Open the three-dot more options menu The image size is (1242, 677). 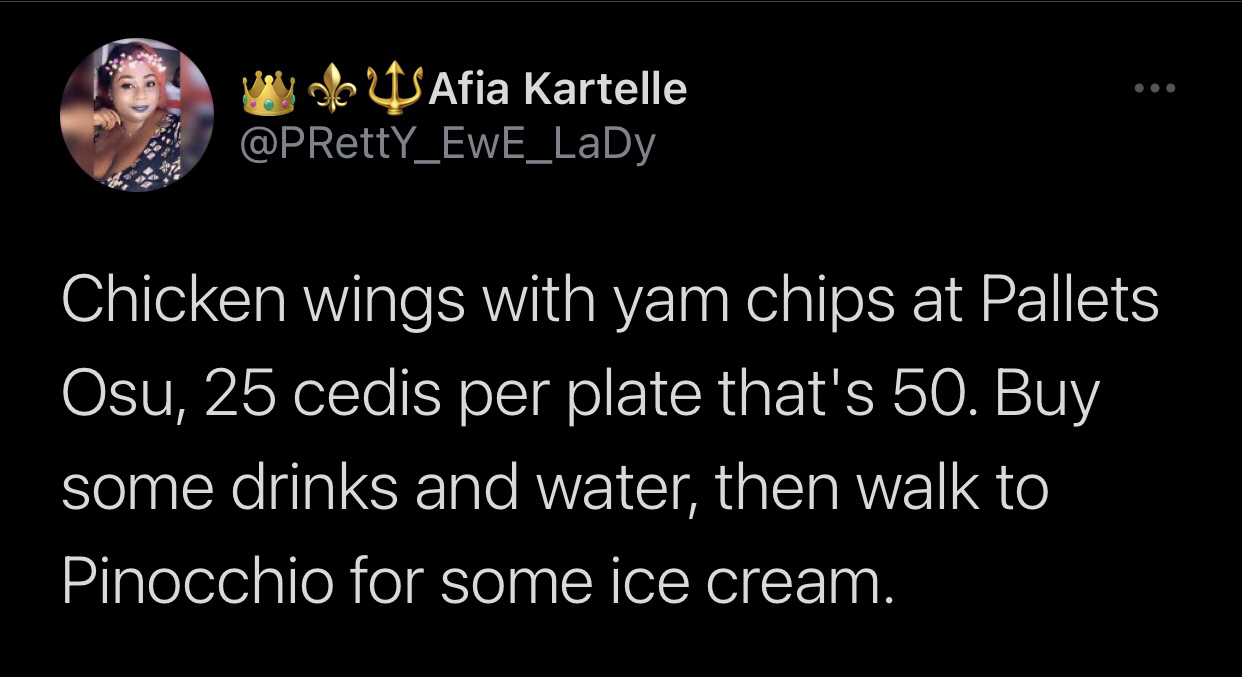tap(1156, 89)
